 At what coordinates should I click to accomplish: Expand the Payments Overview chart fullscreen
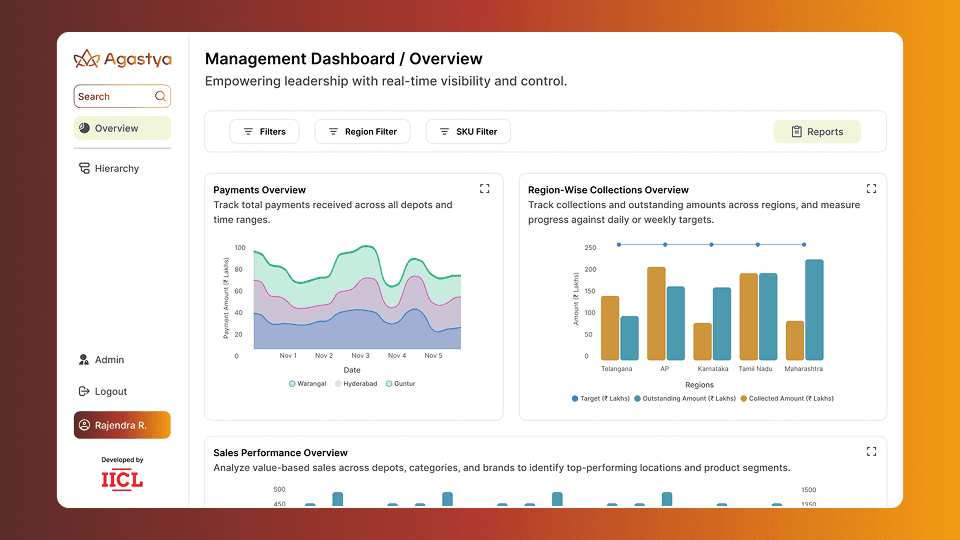(x=485, y=188)
